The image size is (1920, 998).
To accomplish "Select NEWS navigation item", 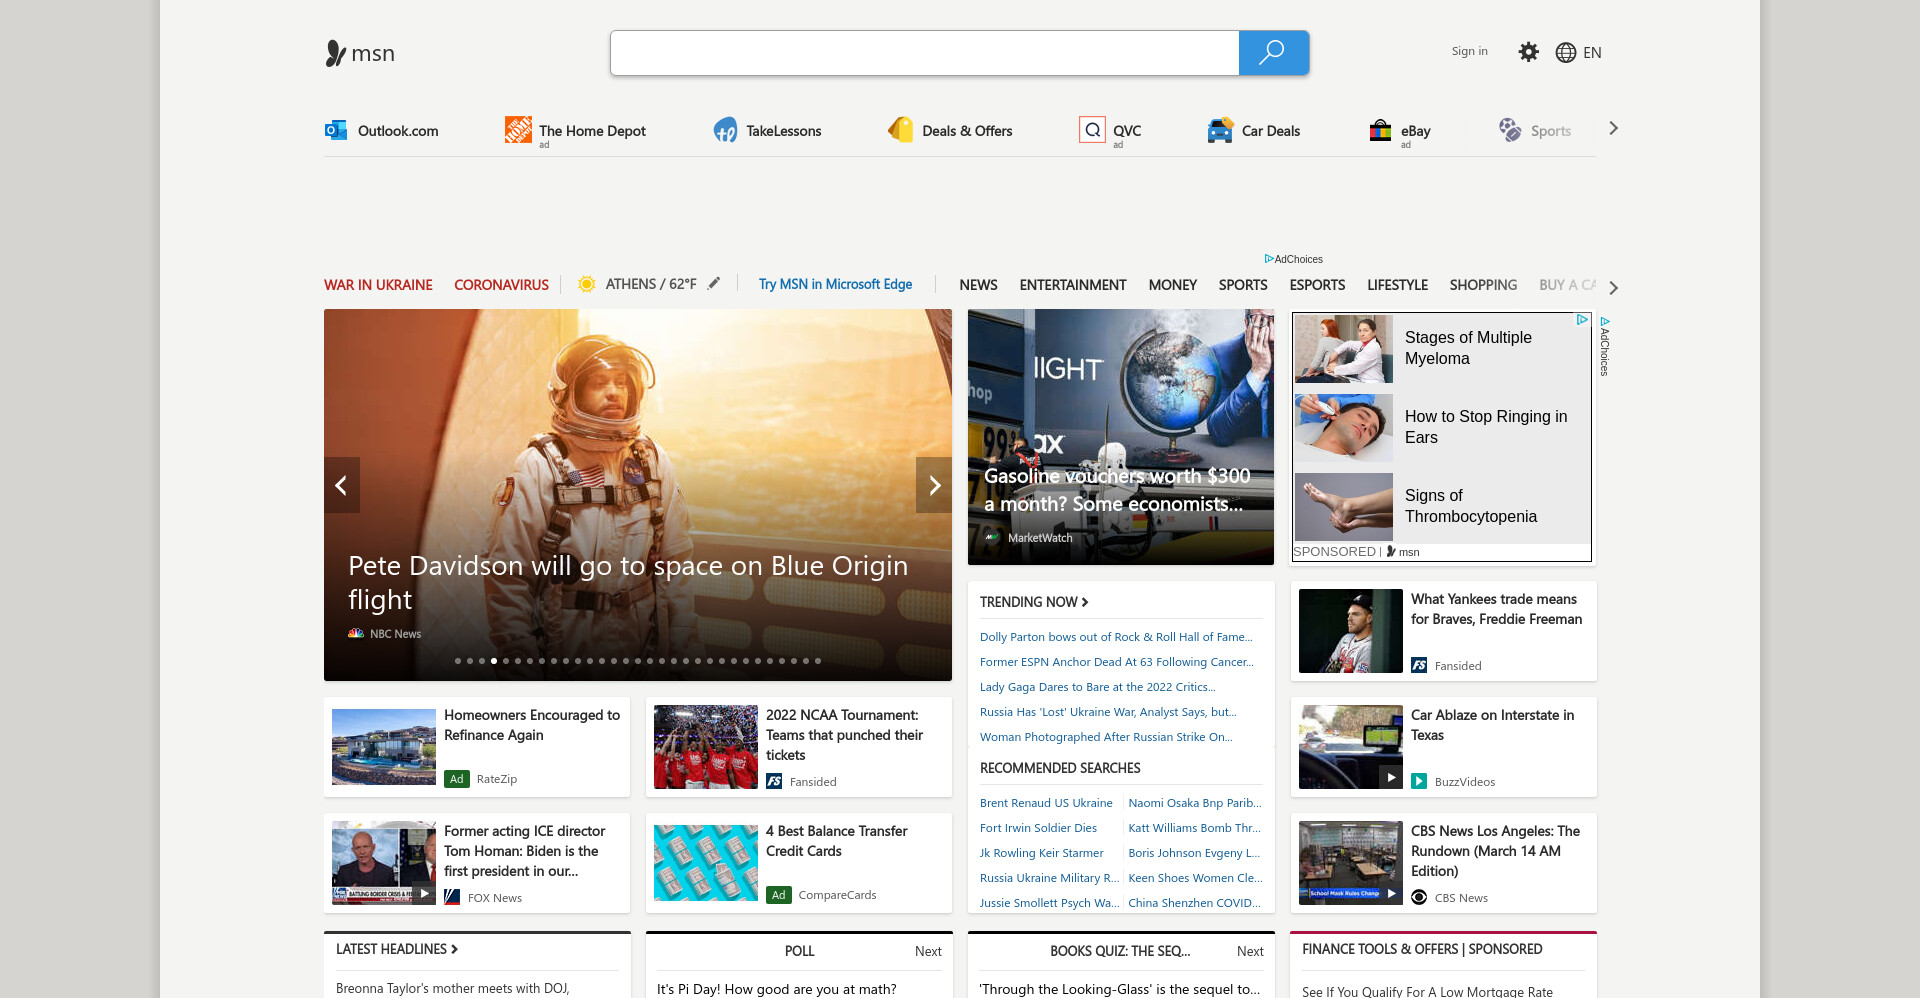I will coord(978,285).
